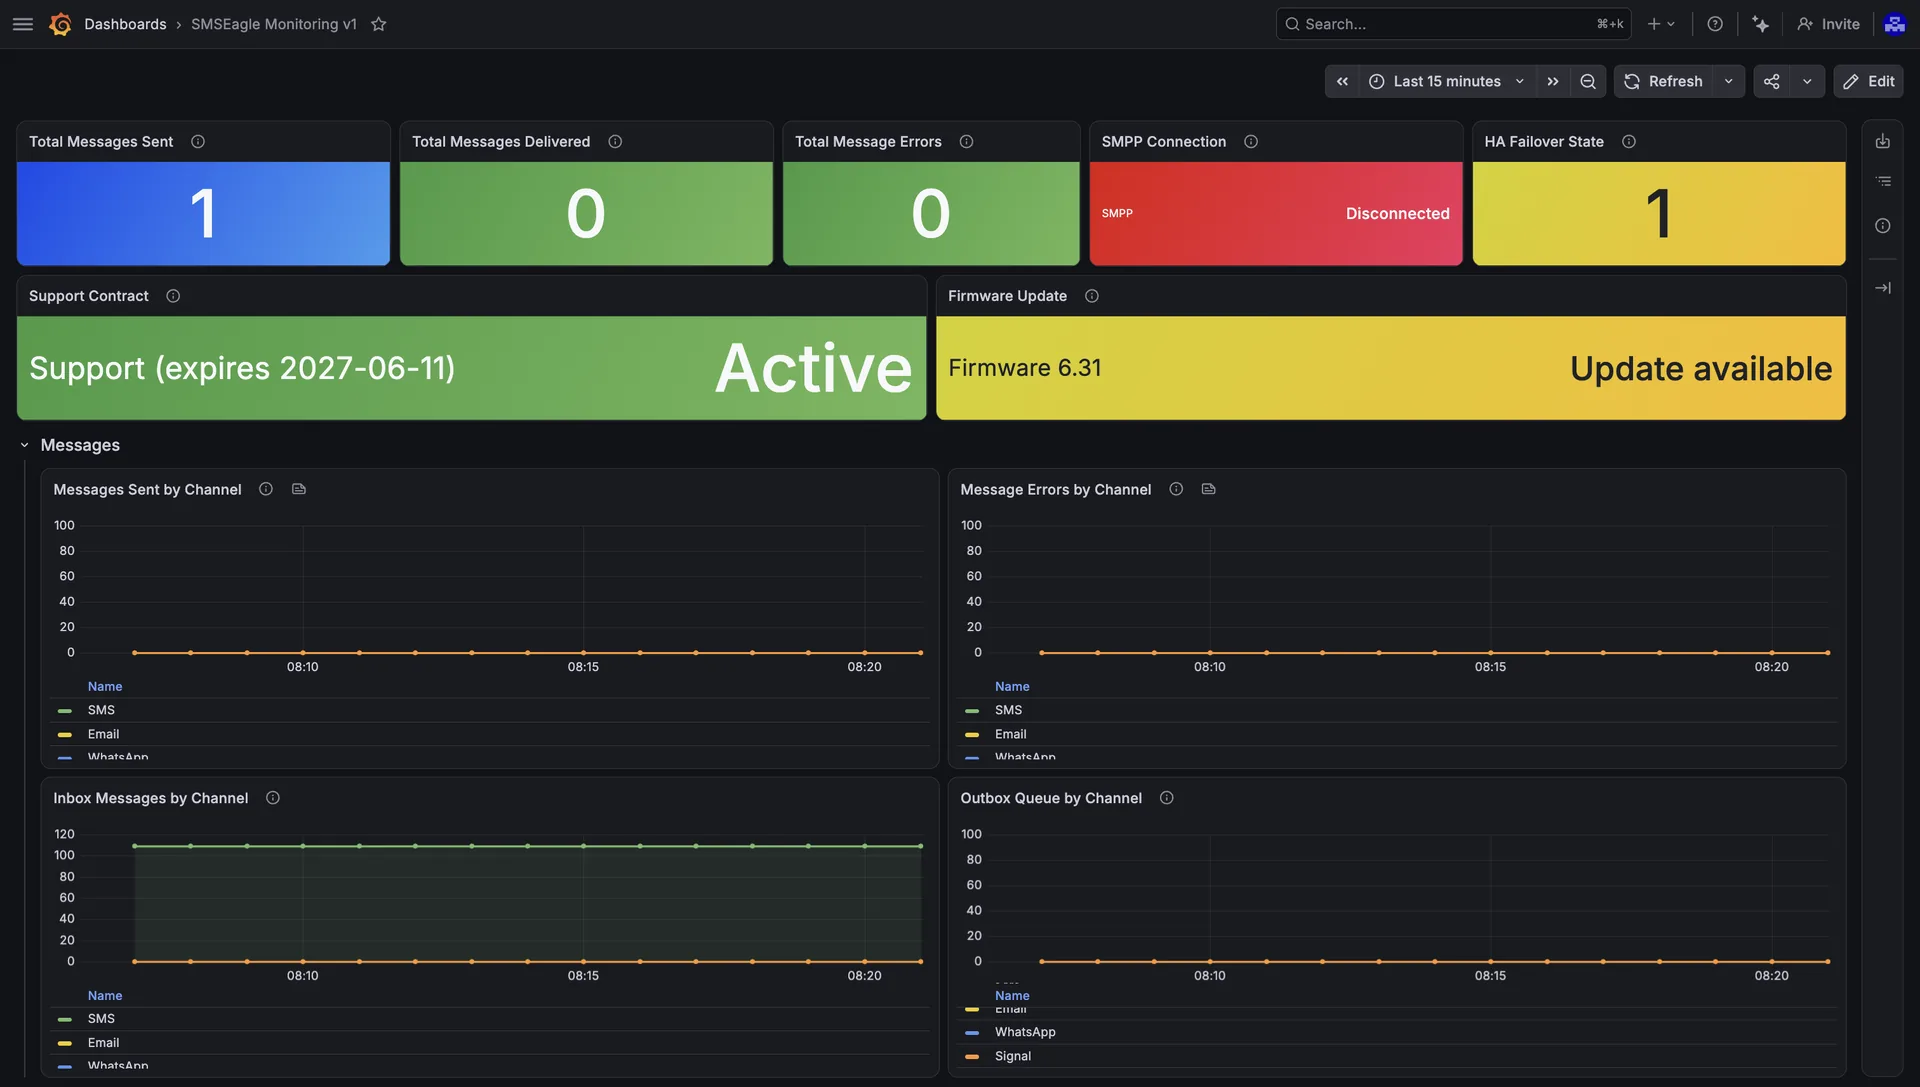Go to the Dashboards breadcrumb
The width and height of the screenshot is (1920, 1087).
point(125,24)
